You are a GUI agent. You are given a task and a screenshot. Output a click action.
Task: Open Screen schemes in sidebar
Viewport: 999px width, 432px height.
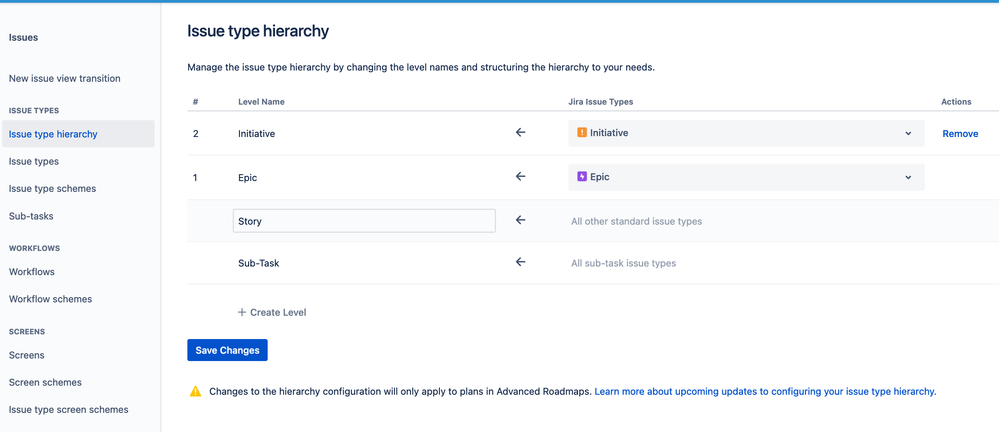coord(45,382)
